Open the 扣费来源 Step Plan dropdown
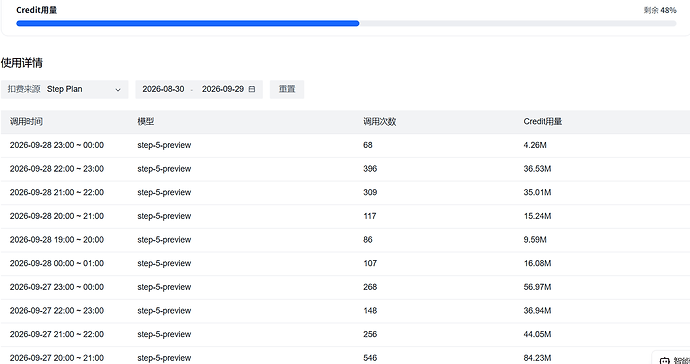The height and width of the screenshot is (364, 690). [x=65, y=89]
